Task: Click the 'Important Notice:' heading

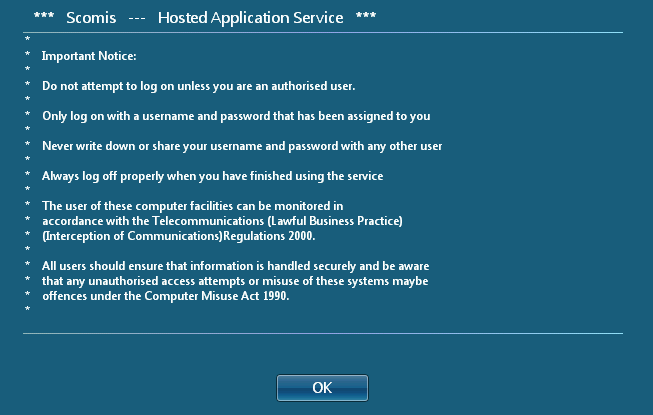Action: (x=89, y=57)
